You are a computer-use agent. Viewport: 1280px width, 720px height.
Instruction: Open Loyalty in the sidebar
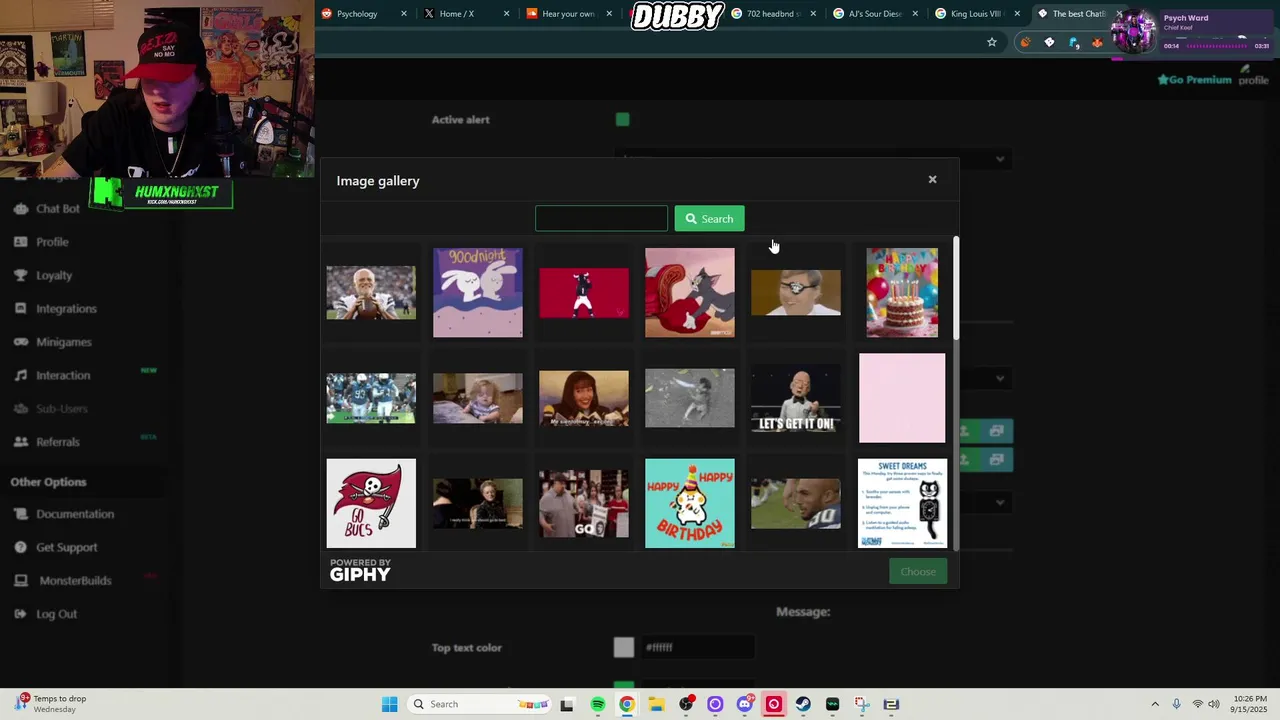click(54, 275)
